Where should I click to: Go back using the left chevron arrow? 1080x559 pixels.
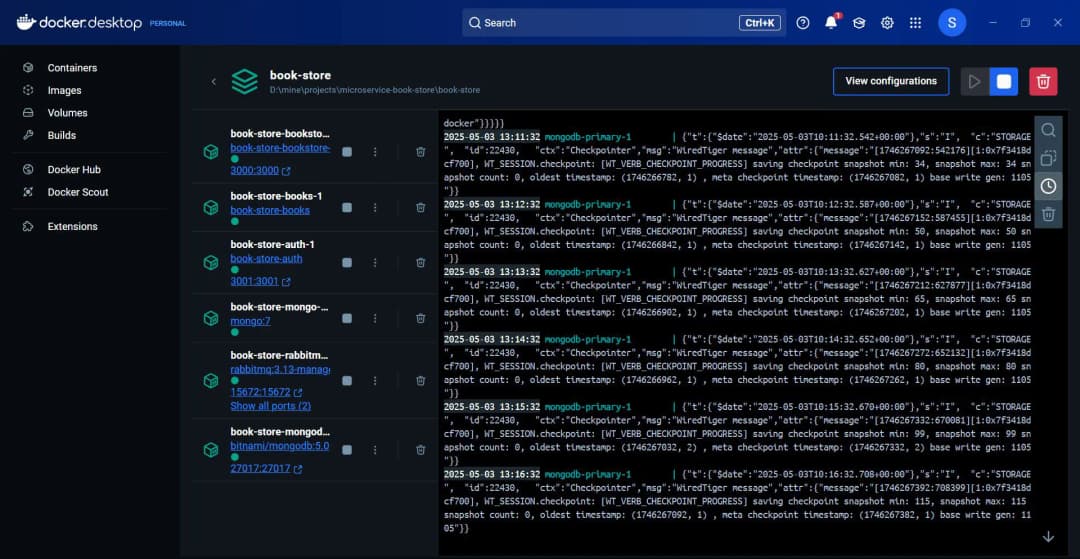click(214, 81)
